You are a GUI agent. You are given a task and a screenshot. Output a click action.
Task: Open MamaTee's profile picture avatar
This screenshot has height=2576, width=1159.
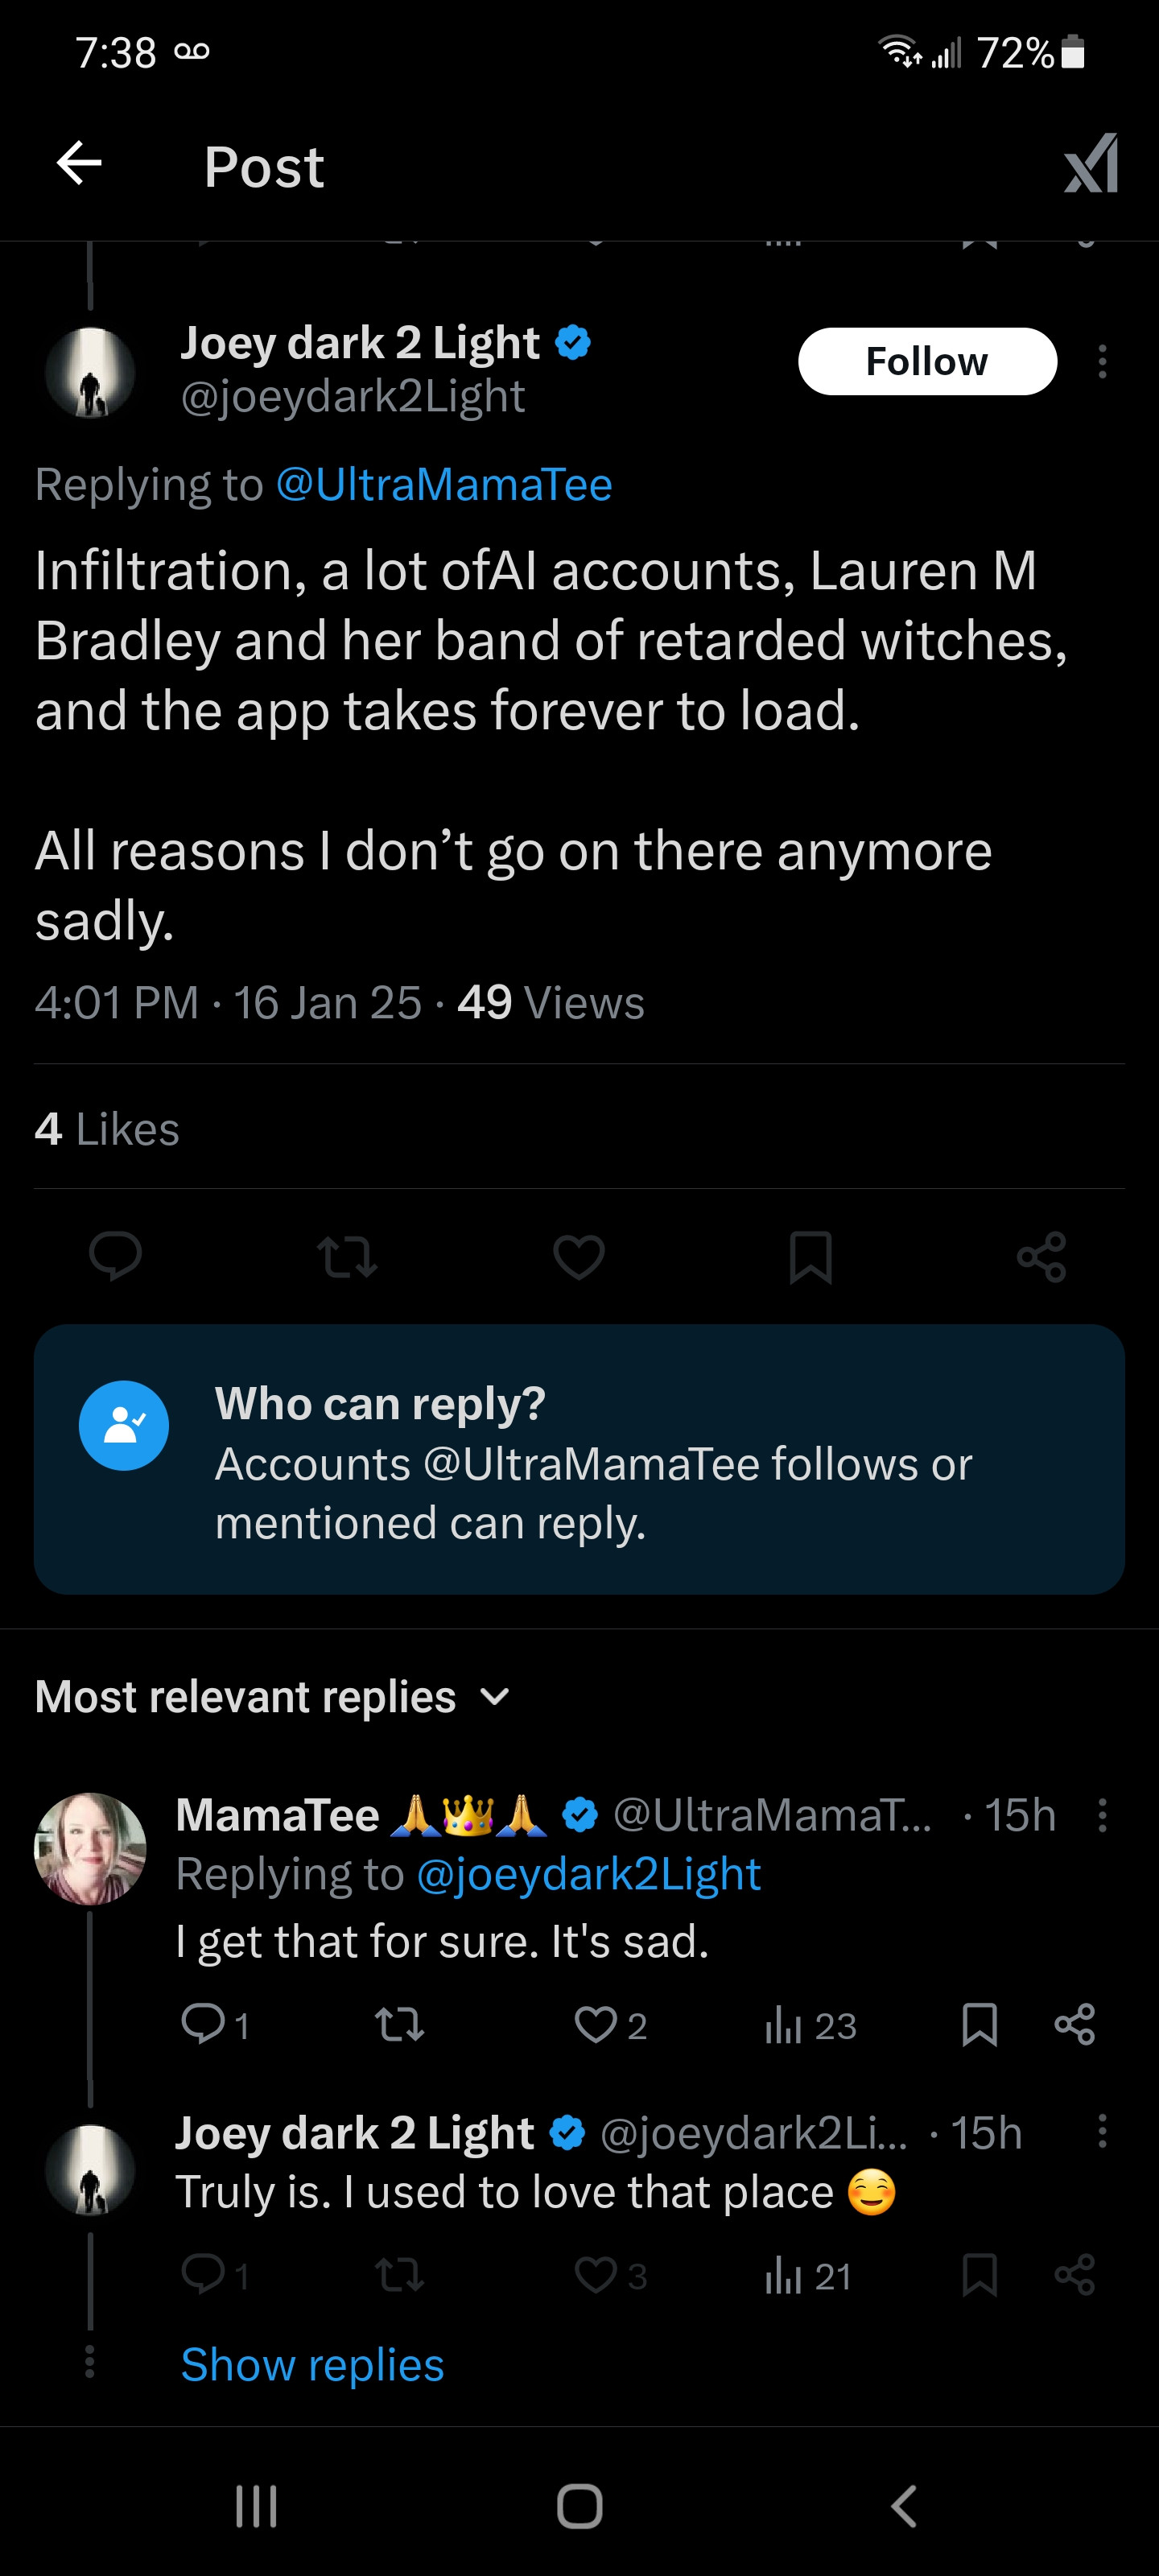click(90, 1848)
